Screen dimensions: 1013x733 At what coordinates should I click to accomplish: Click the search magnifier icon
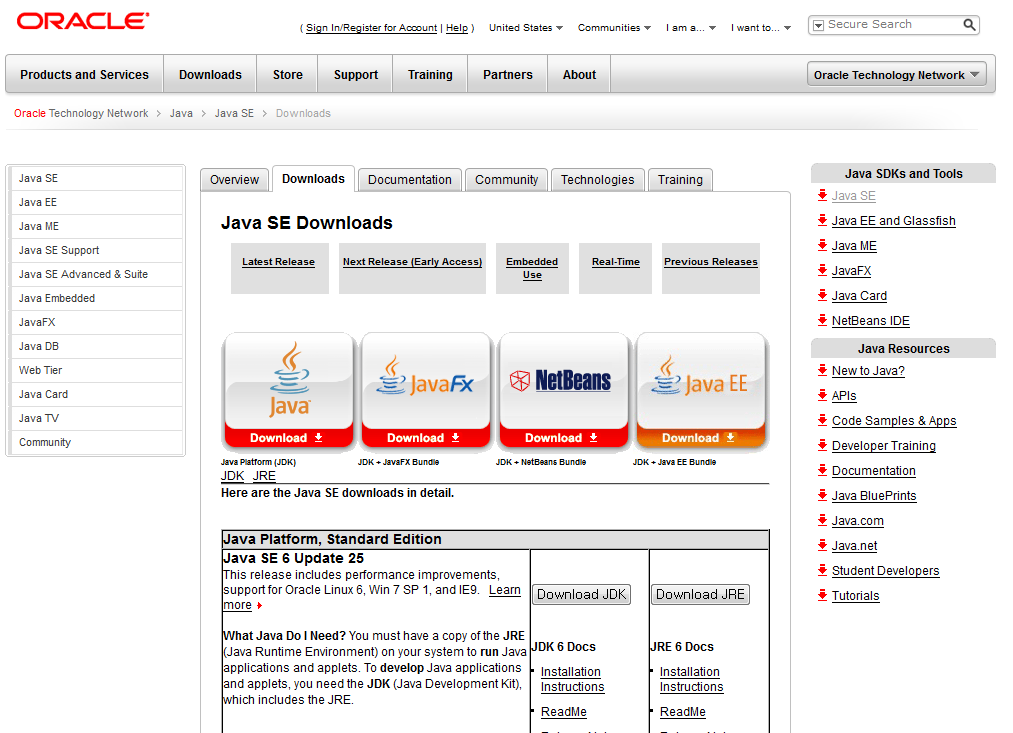tap(969, 25)
